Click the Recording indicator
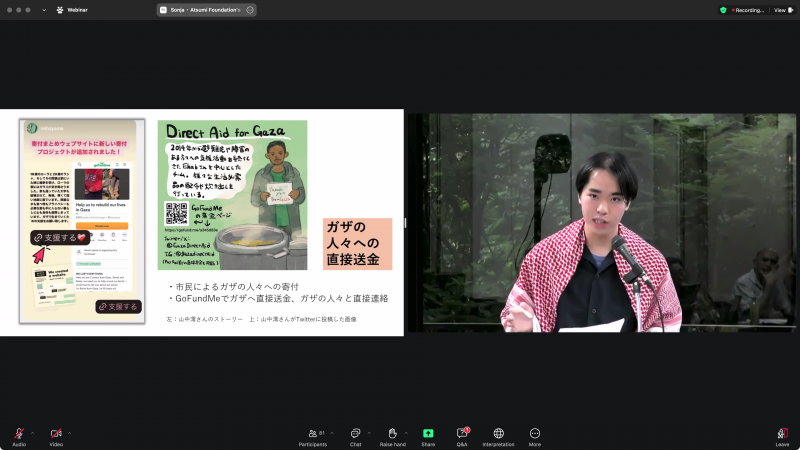The width and height of the screenshot is (800, 450). [x=748, y=10]
